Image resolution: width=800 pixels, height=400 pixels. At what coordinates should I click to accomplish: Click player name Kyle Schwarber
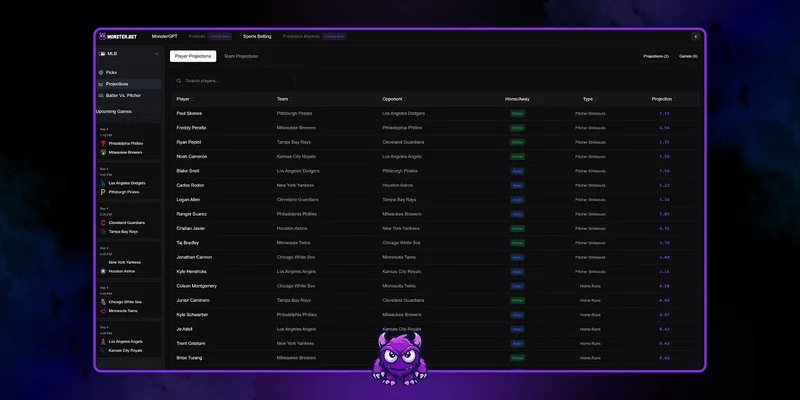pyautogui.click(x=192, y=315)
